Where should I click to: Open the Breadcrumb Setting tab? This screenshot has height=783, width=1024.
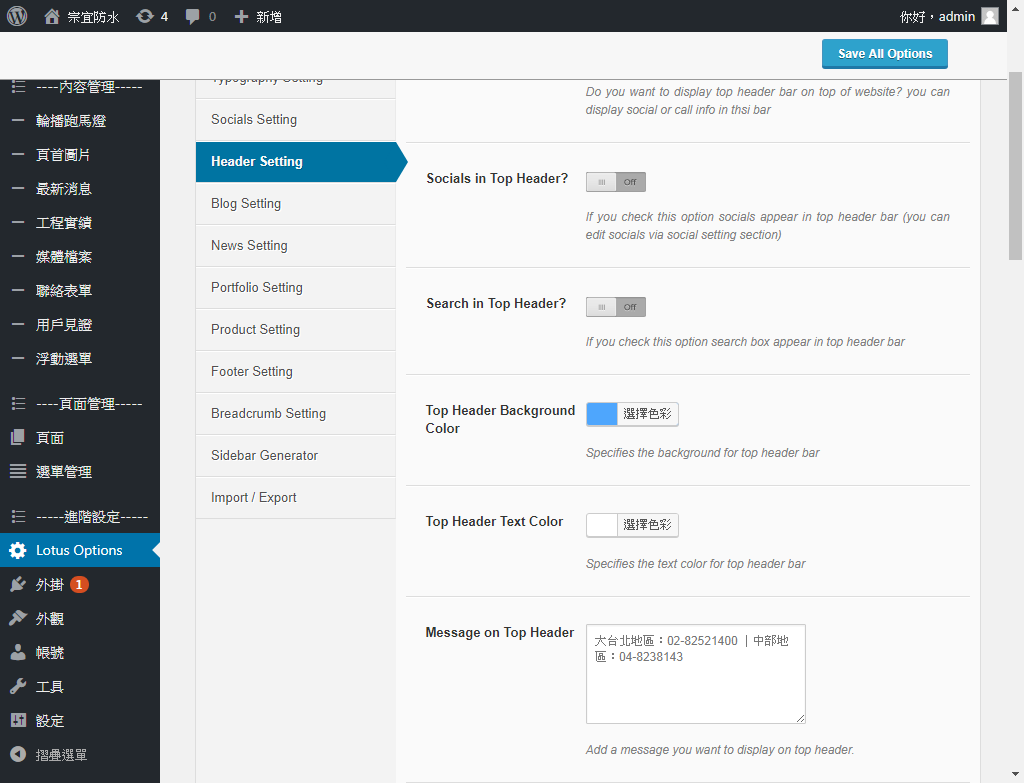[295, 413]
